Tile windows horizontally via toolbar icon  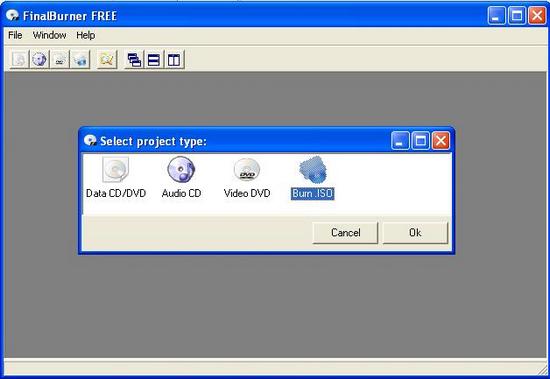[x=154, y=59]
